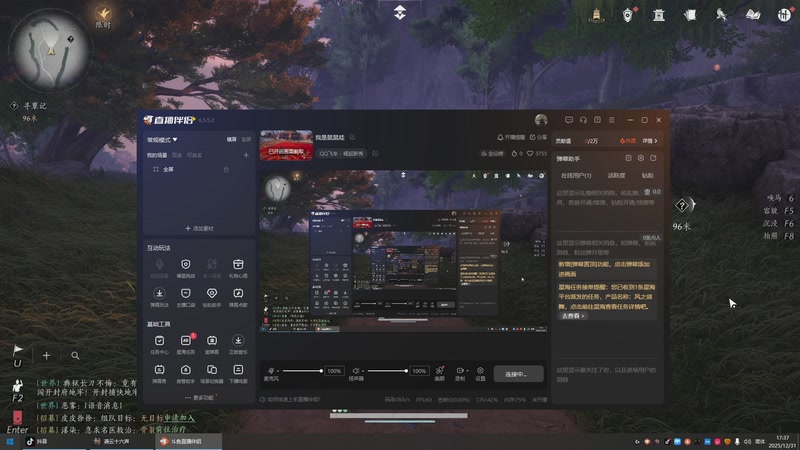This screenshot has width=800, height=450.
Task: Open the 任务中心 task center
Action: (x=159, y=344)
